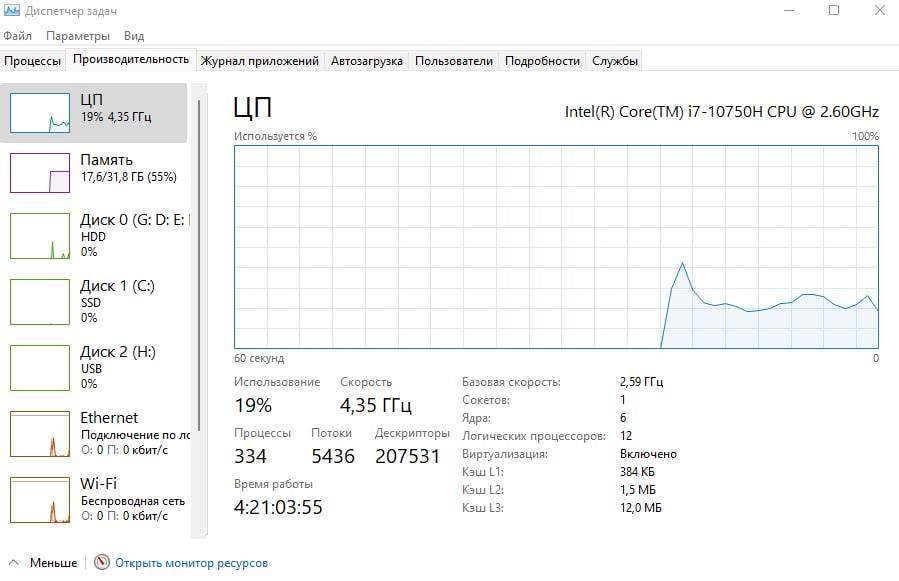The height and width of the screenshot is (581, 899).
Task: Select Диск 1 (C:) SSD graph icon
Action: (x=40, y=301)
